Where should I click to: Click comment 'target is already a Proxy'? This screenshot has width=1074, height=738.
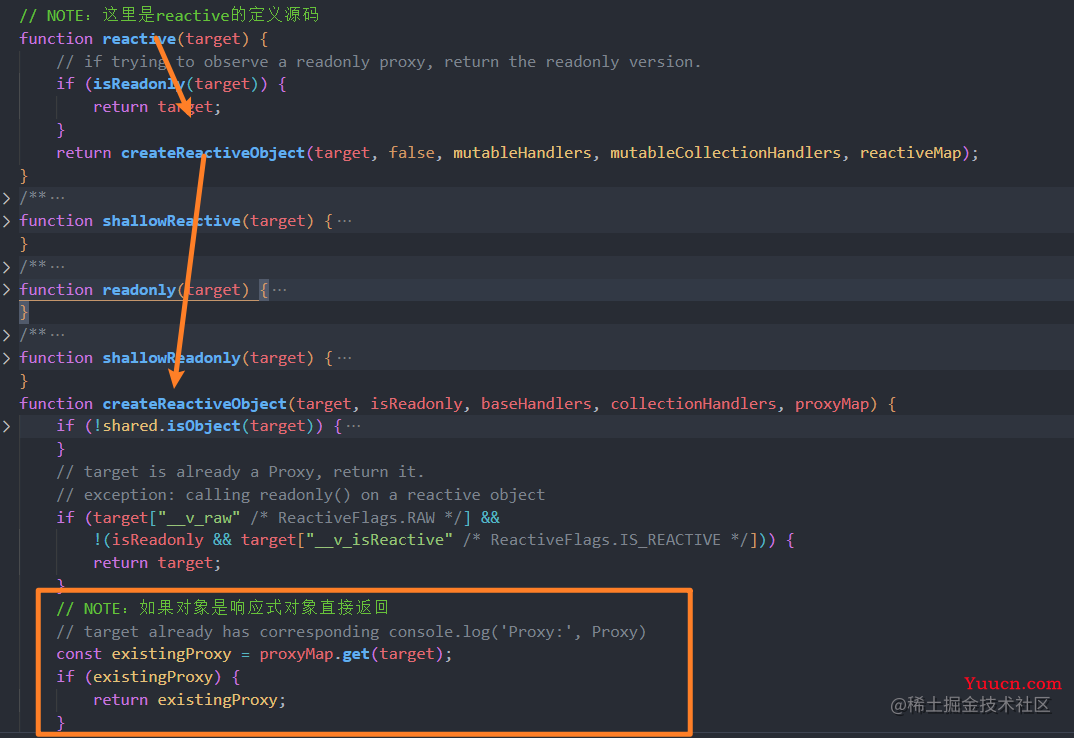tap(240, 471)
